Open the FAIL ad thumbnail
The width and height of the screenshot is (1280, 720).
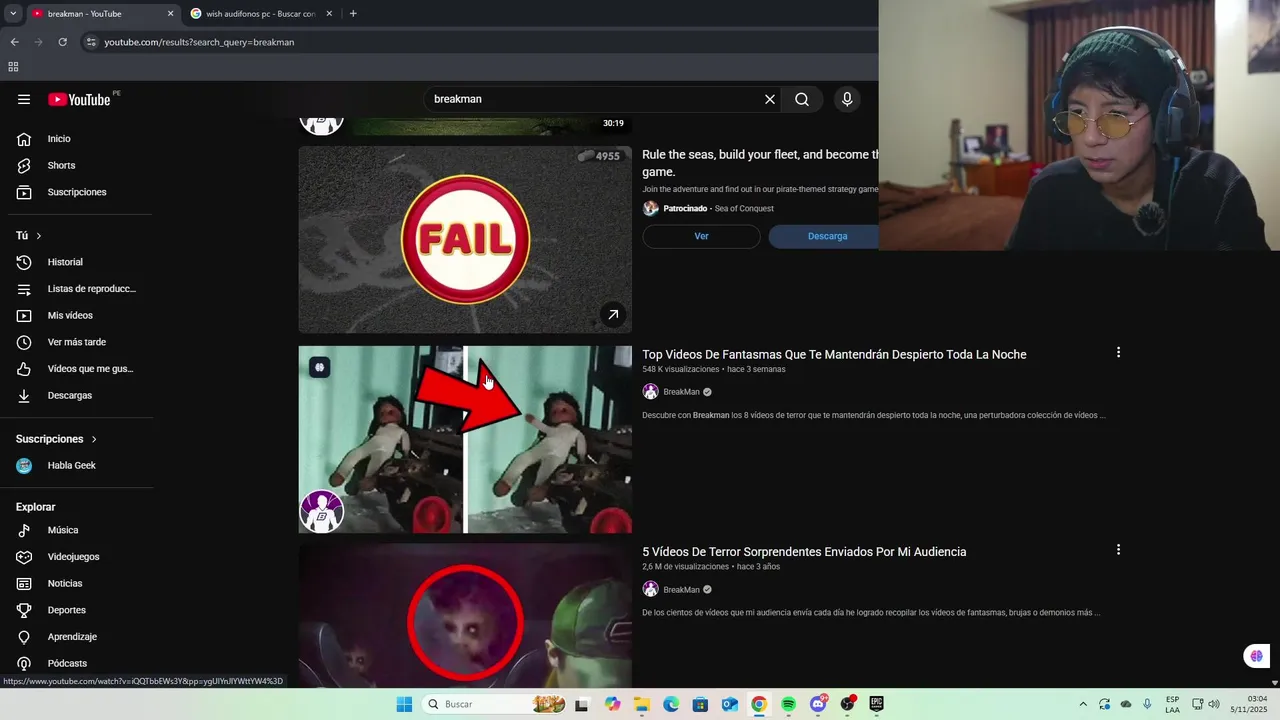click(465, 240)
